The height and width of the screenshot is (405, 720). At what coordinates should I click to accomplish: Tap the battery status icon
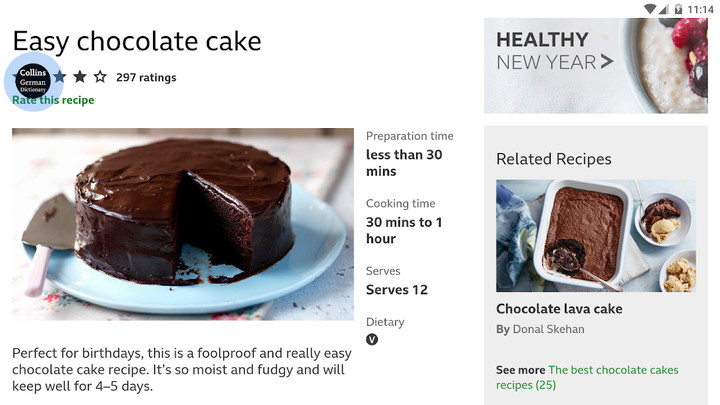tap(679, 9)
